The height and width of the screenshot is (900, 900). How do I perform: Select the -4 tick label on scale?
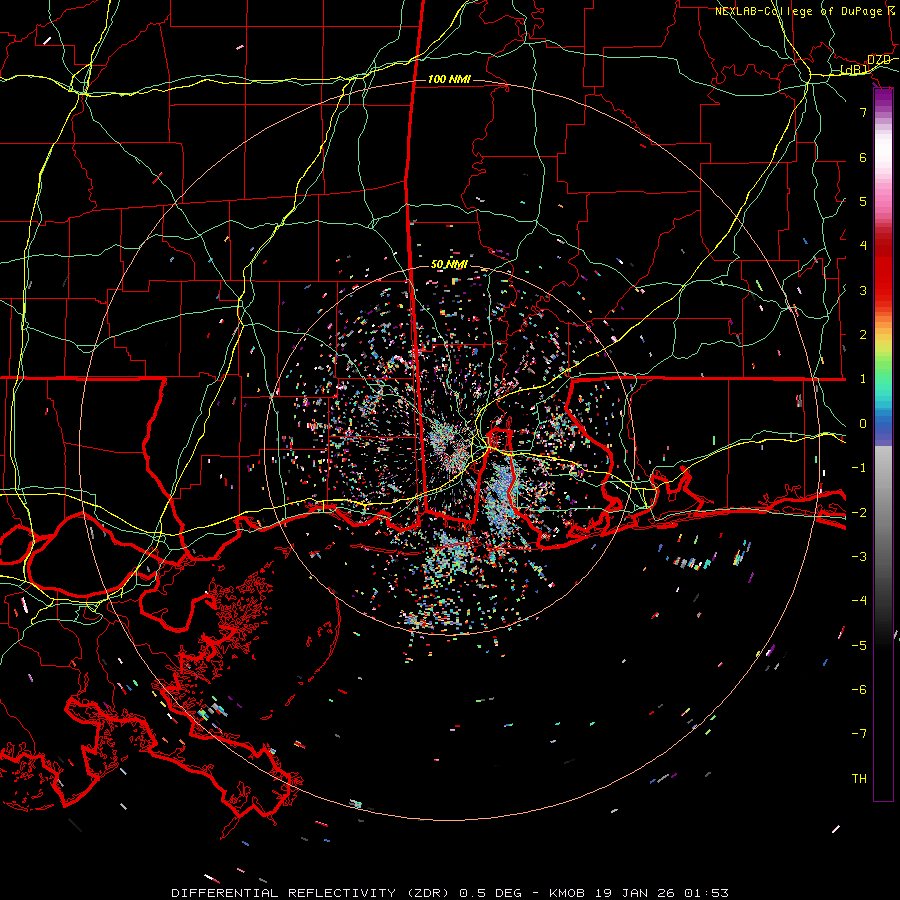click(x=859, y=601)
